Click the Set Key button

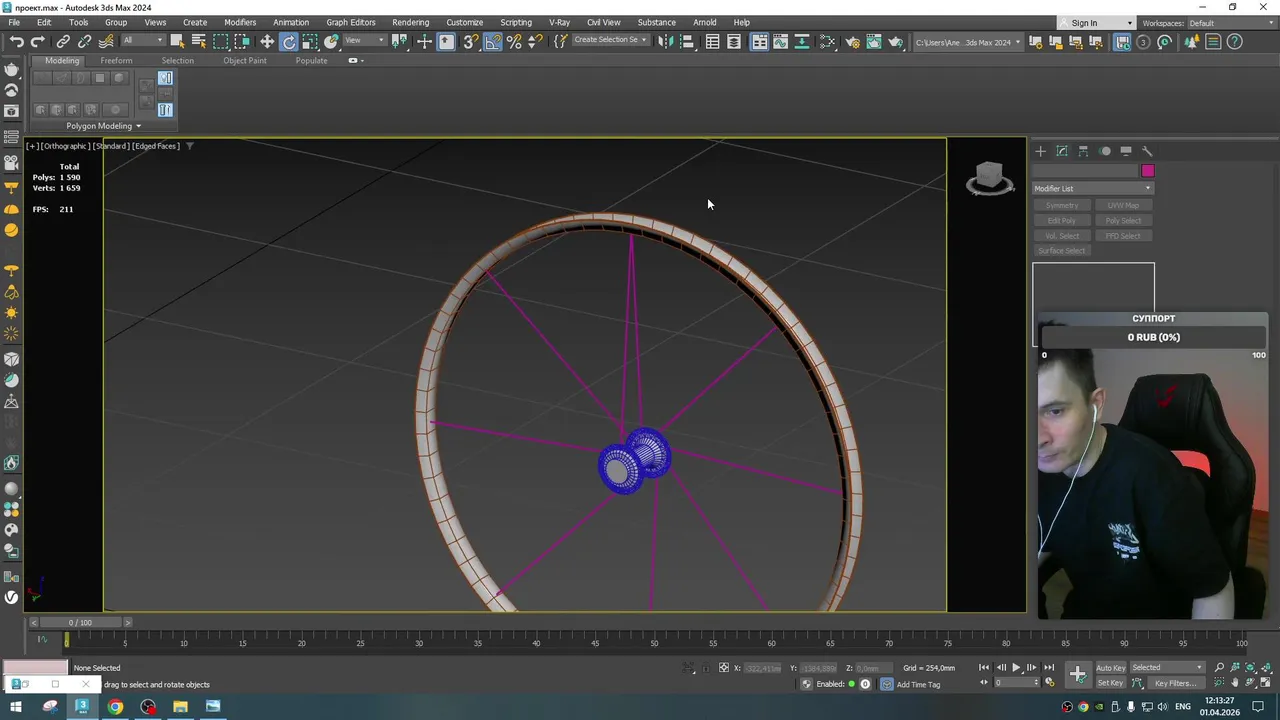point(1110,683)
